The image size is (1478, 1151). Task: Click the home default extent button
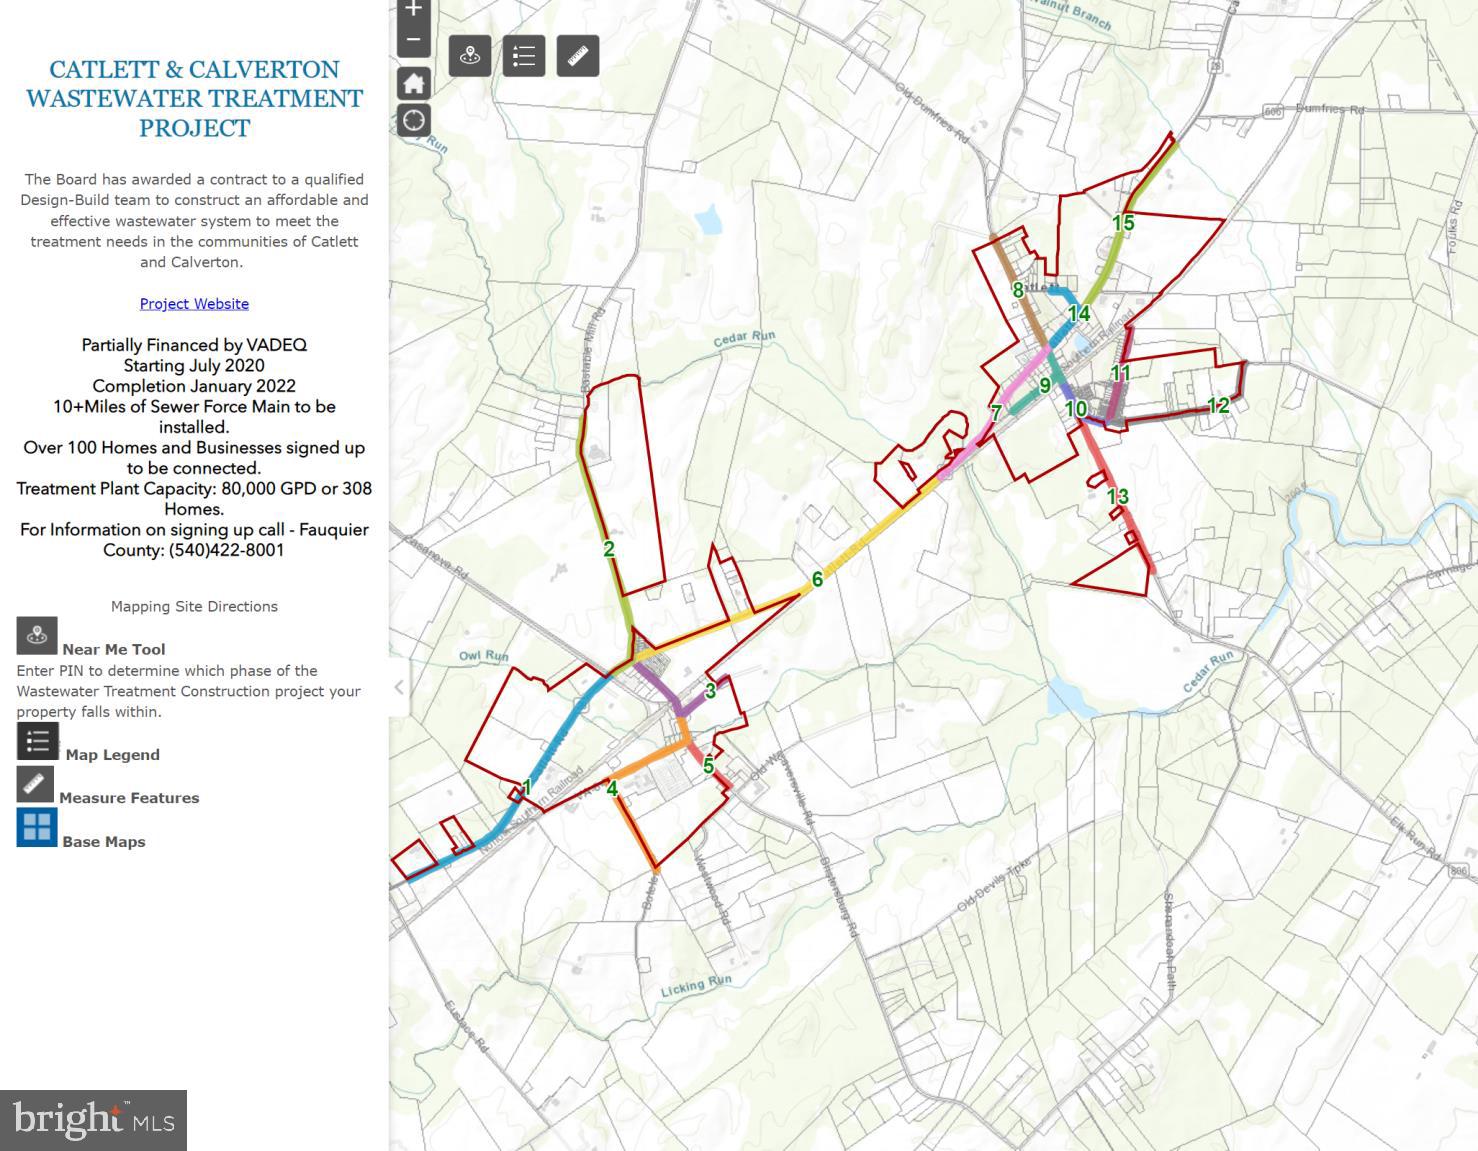coord(414,83)
